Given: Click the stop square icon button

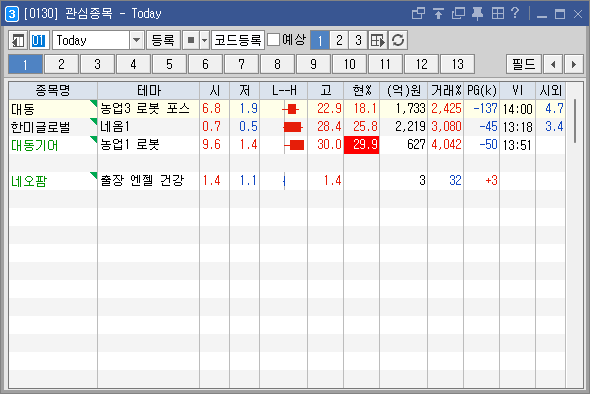Looking at the screenshot, I should click(191, 40).
